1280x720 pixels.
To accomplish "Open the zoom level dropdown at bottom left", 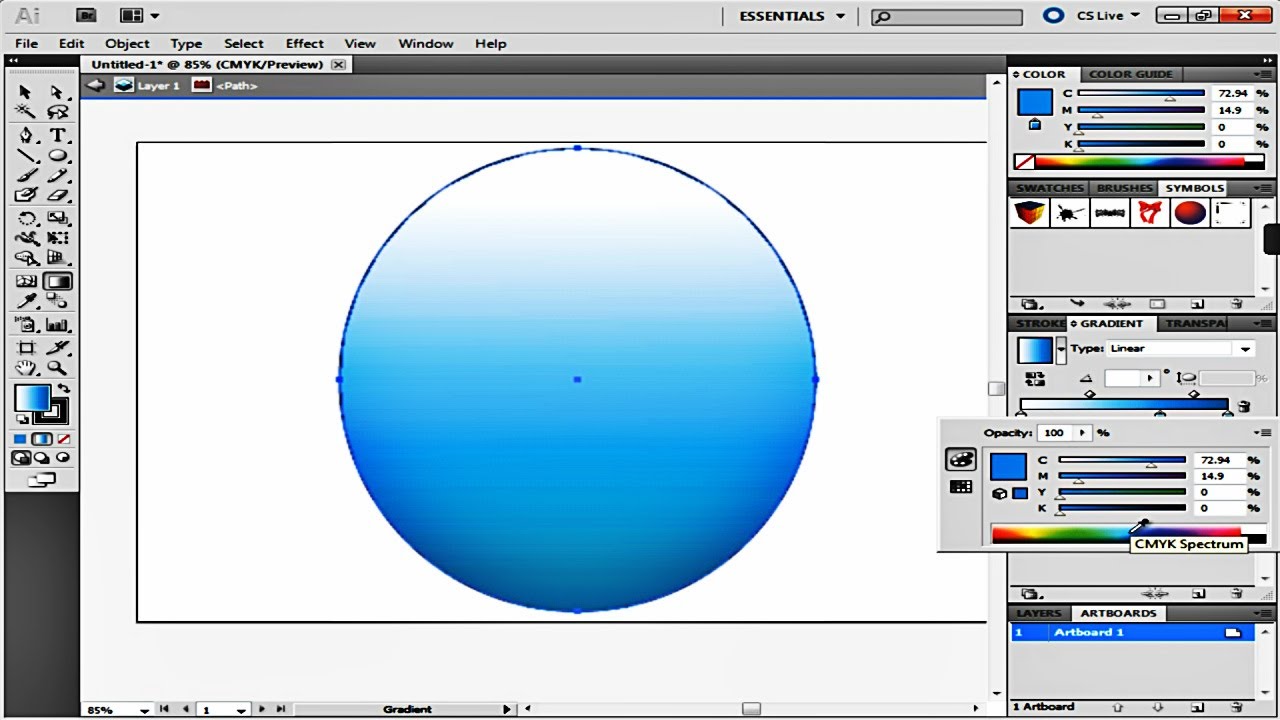I will point(143,710).
